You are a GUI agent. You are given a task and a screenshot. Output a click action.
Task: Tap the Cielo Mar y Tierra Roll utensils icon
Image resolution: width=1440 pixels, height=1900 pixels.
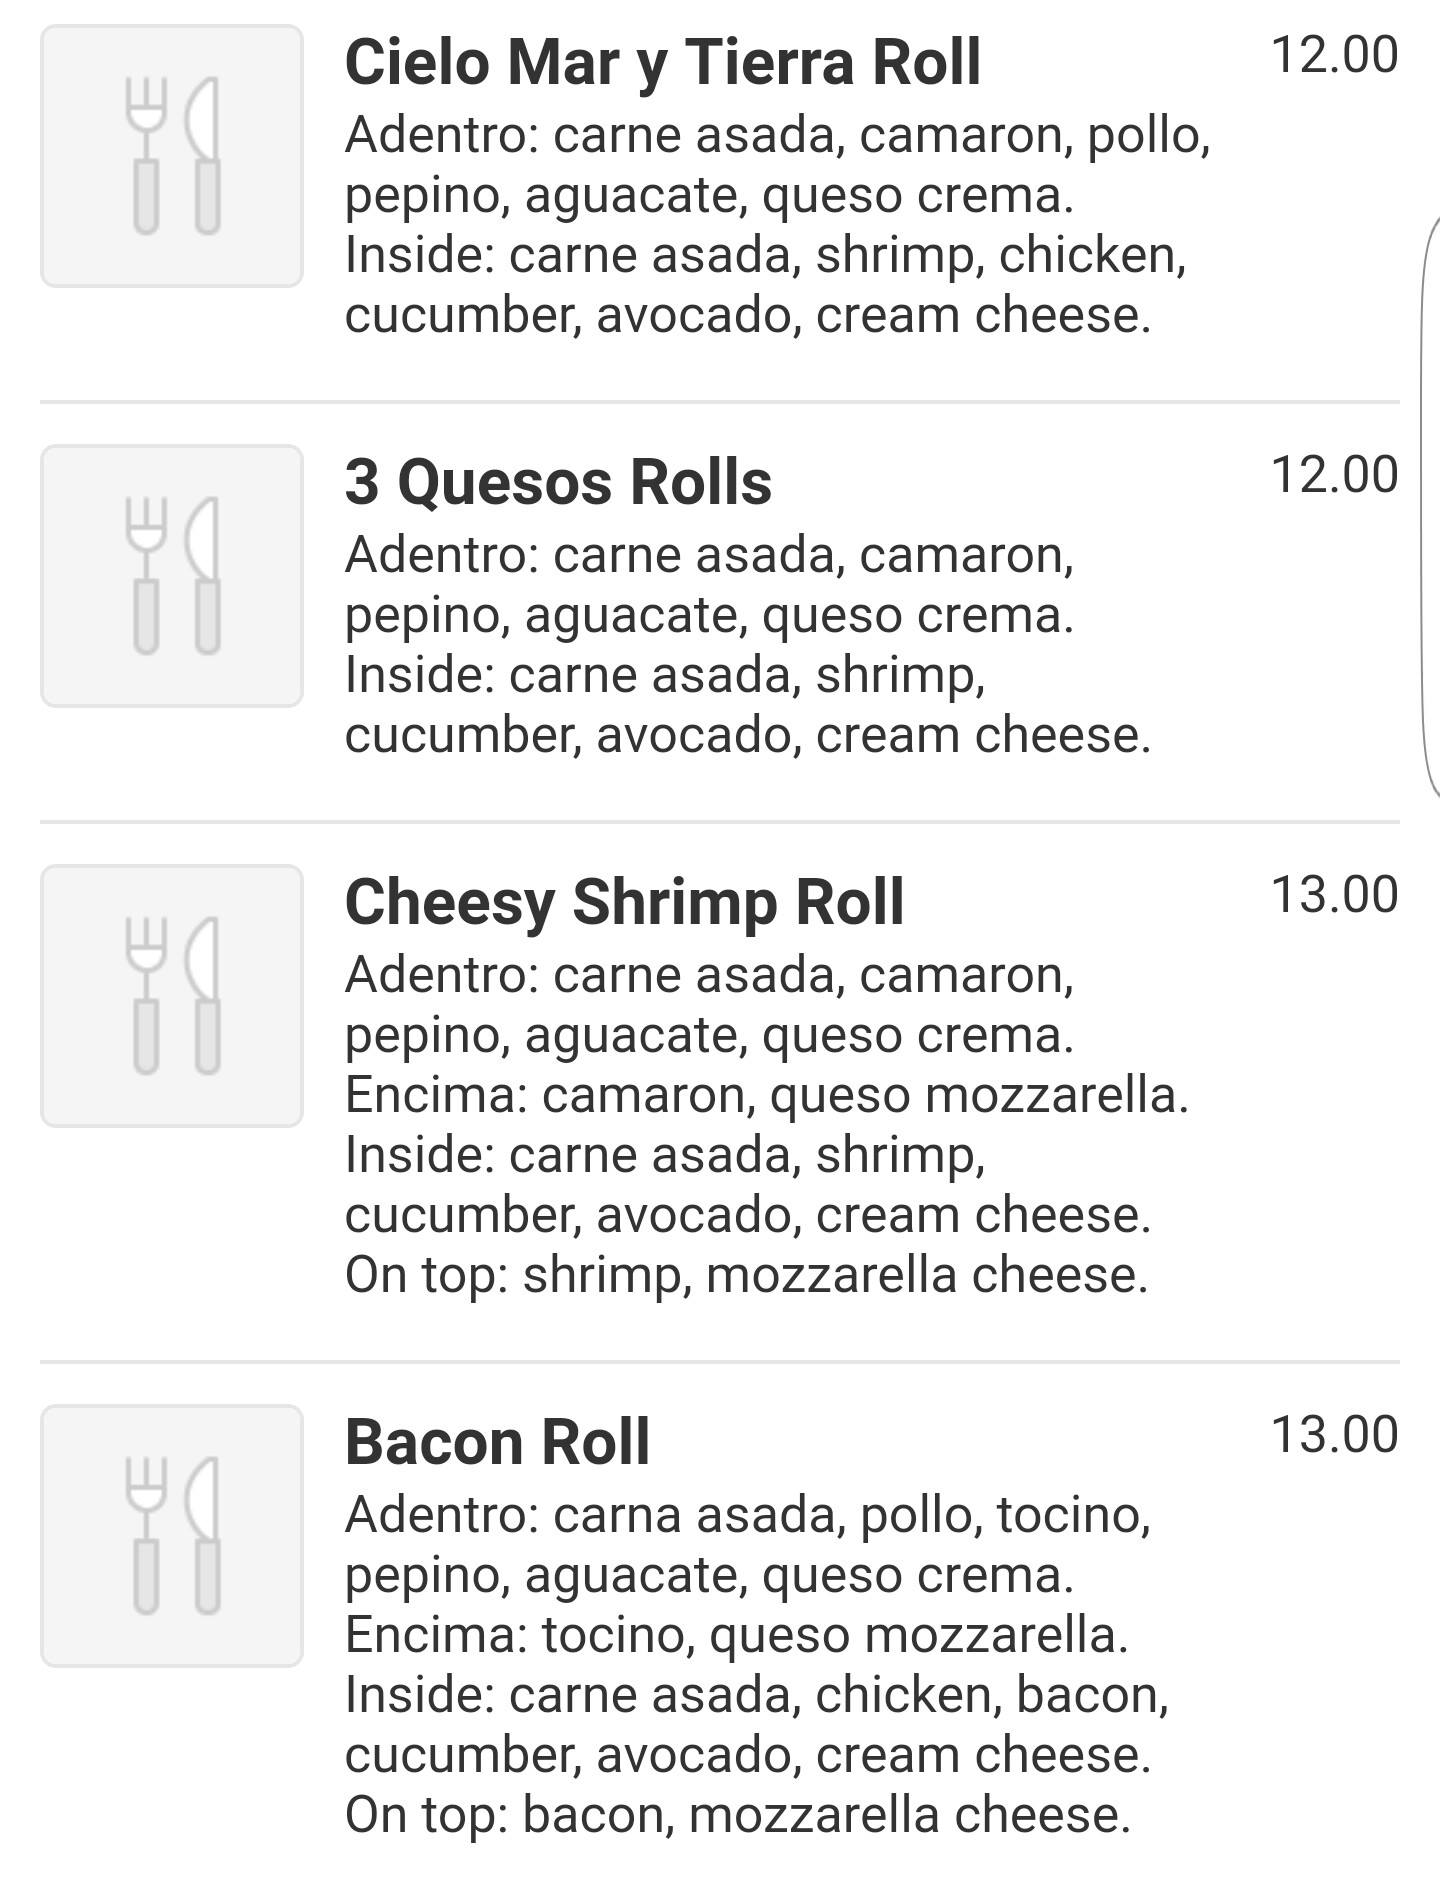coord(171,156)
